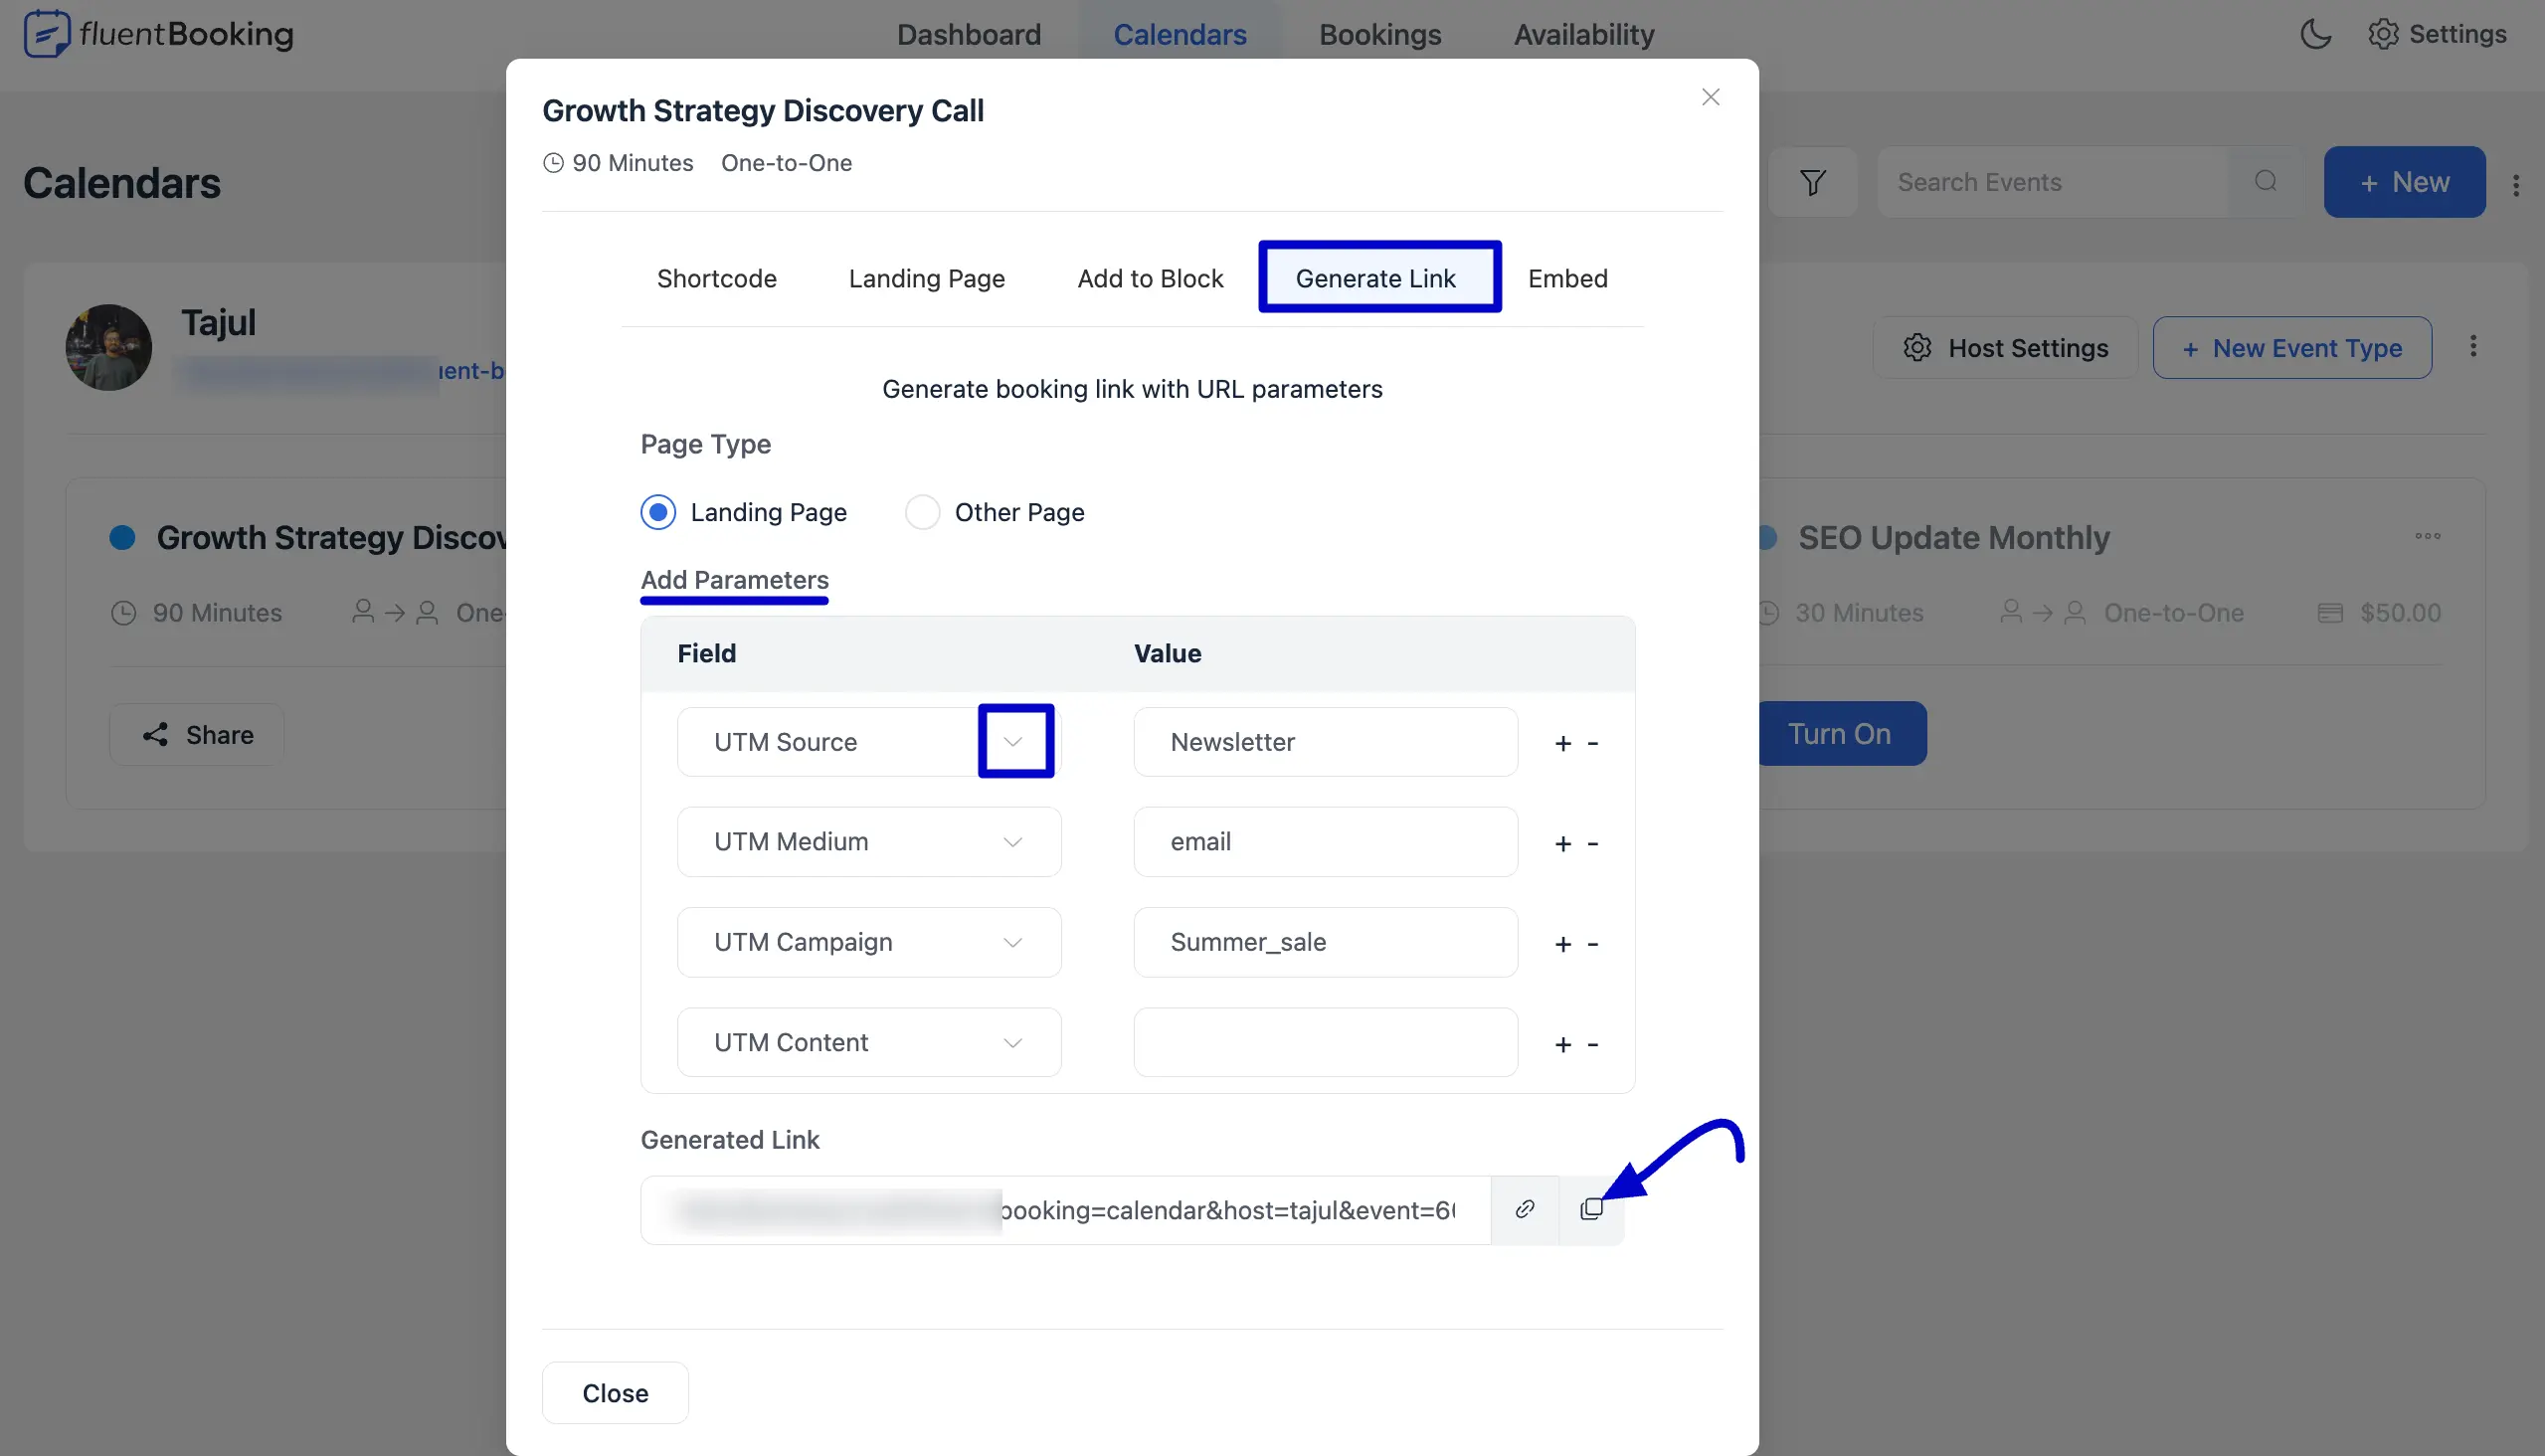This screenshot has height=1456, width=2545.
Task: Open the Add to Block tab
Action: [x=1149, y=278]
